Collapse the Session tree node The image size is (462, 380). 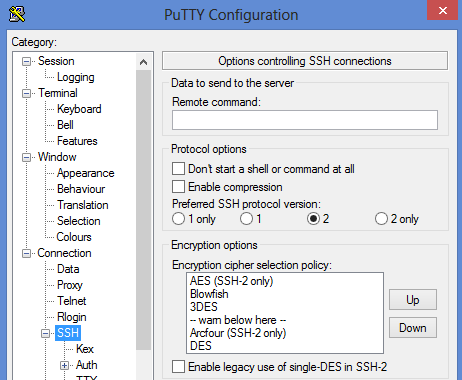(x=26, y=61)
